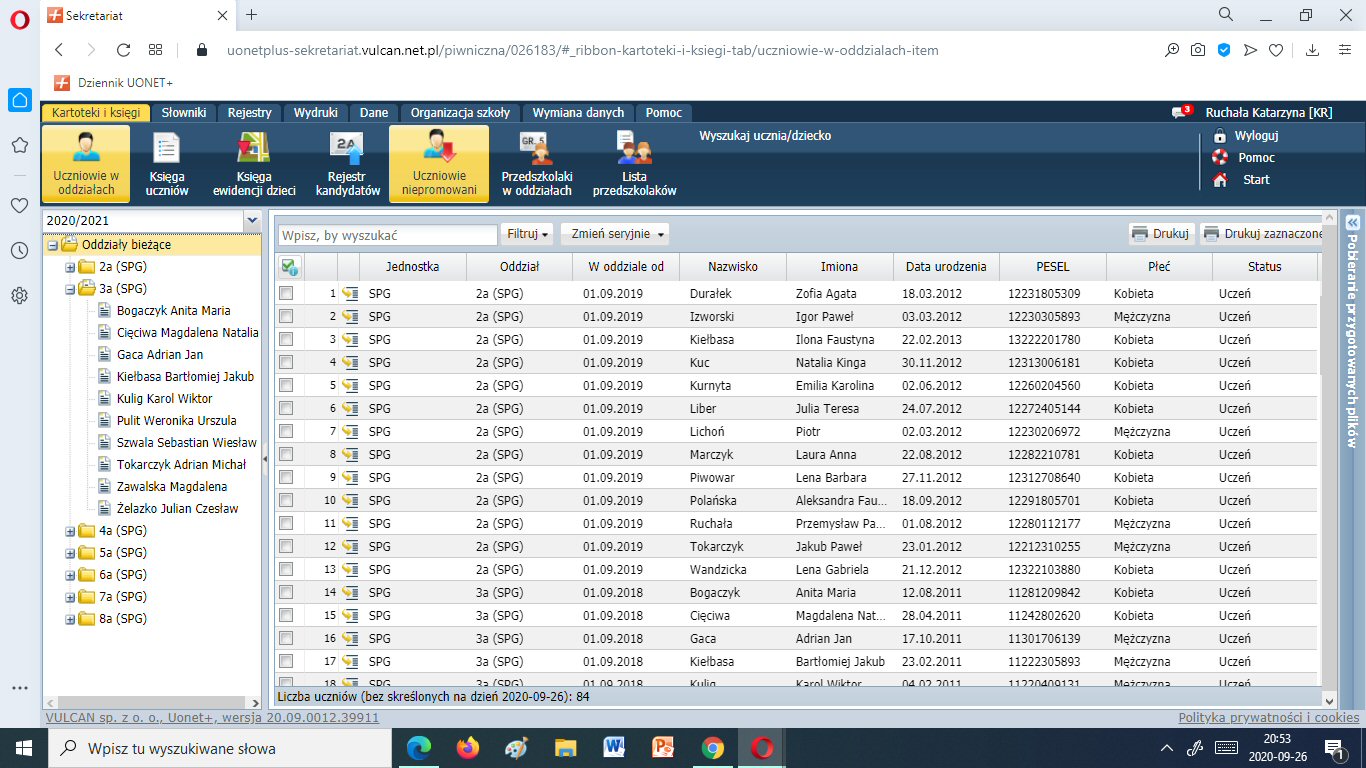
Task: Click the student search input field
Action: (x=387, y=235)
